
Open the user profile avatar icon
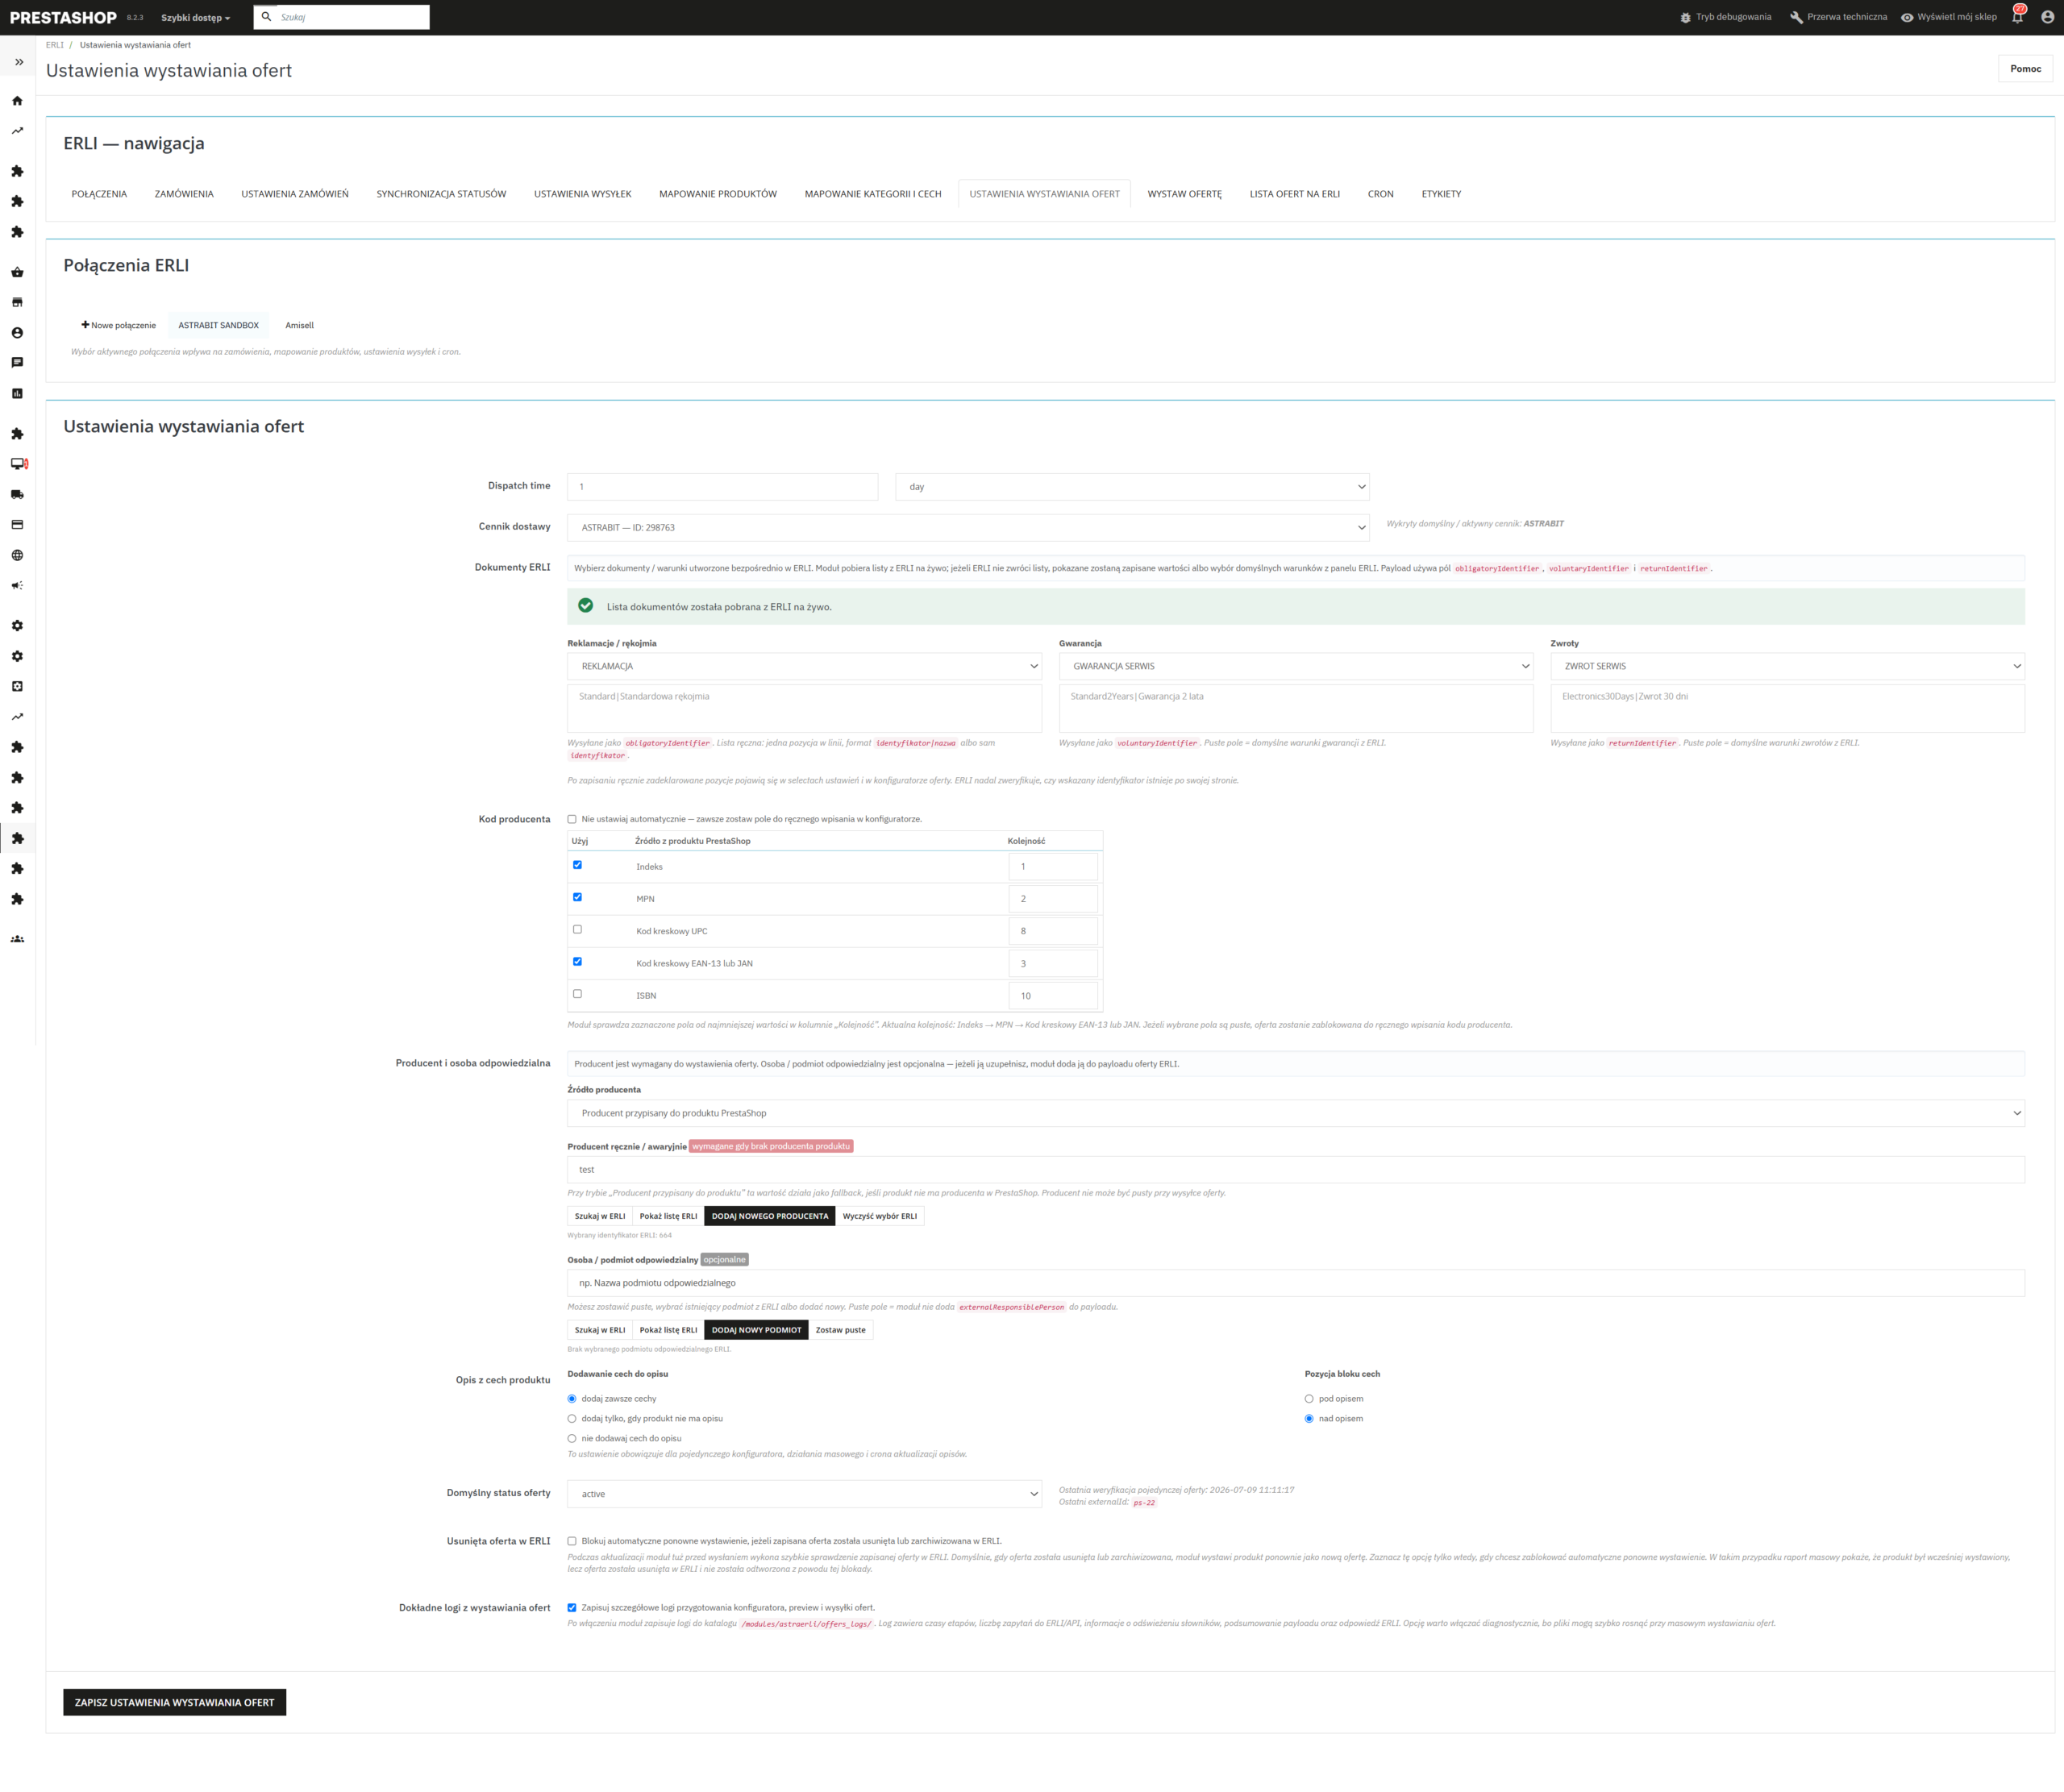[x=2047, y=17]
